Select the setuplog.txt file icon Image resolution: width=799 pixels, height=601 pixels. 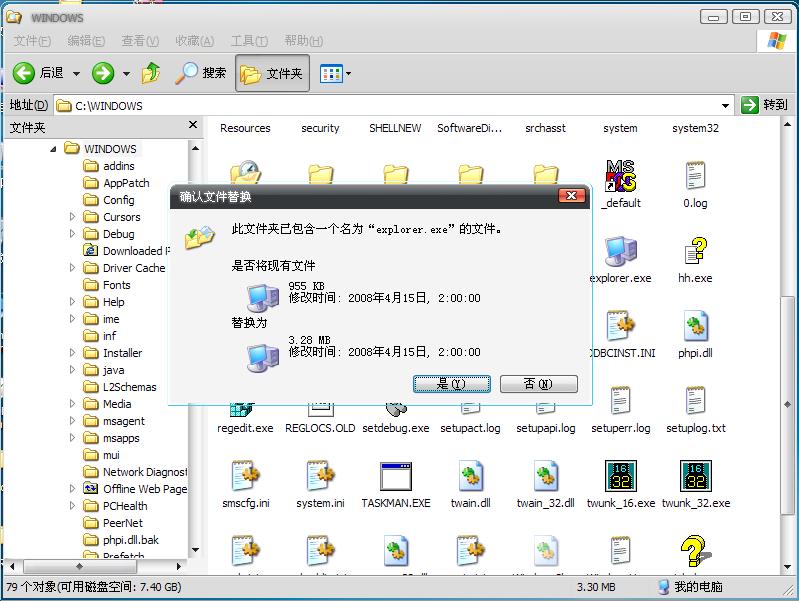695,401
